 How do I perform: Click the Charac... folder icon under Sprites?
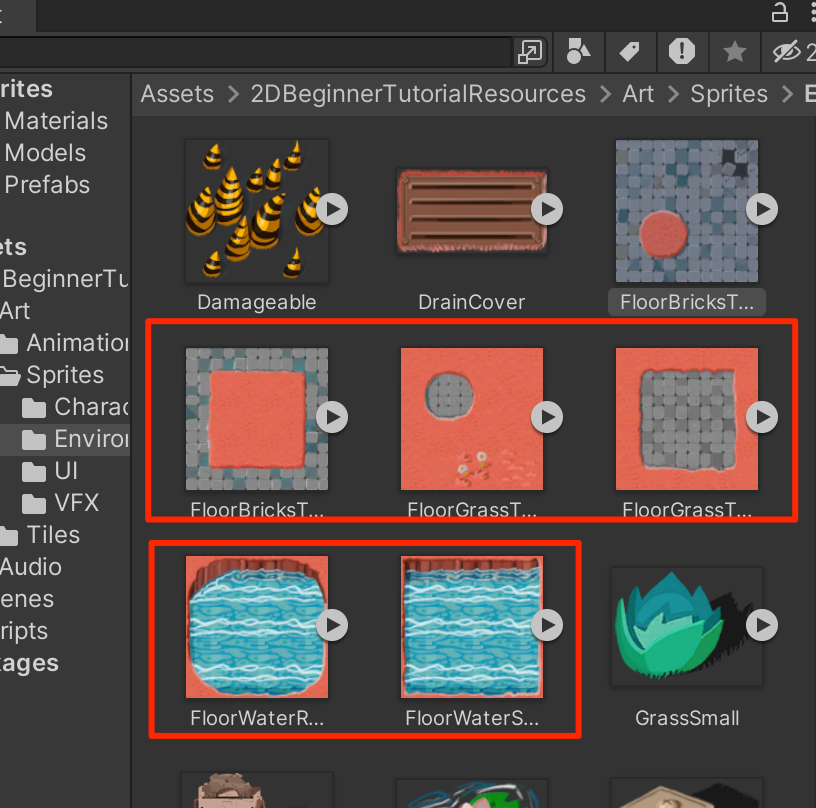[x=34, y=408]
